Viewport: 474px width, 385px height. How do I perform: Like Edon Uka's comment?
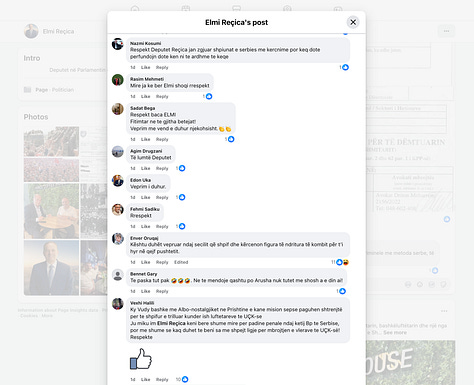145,197
